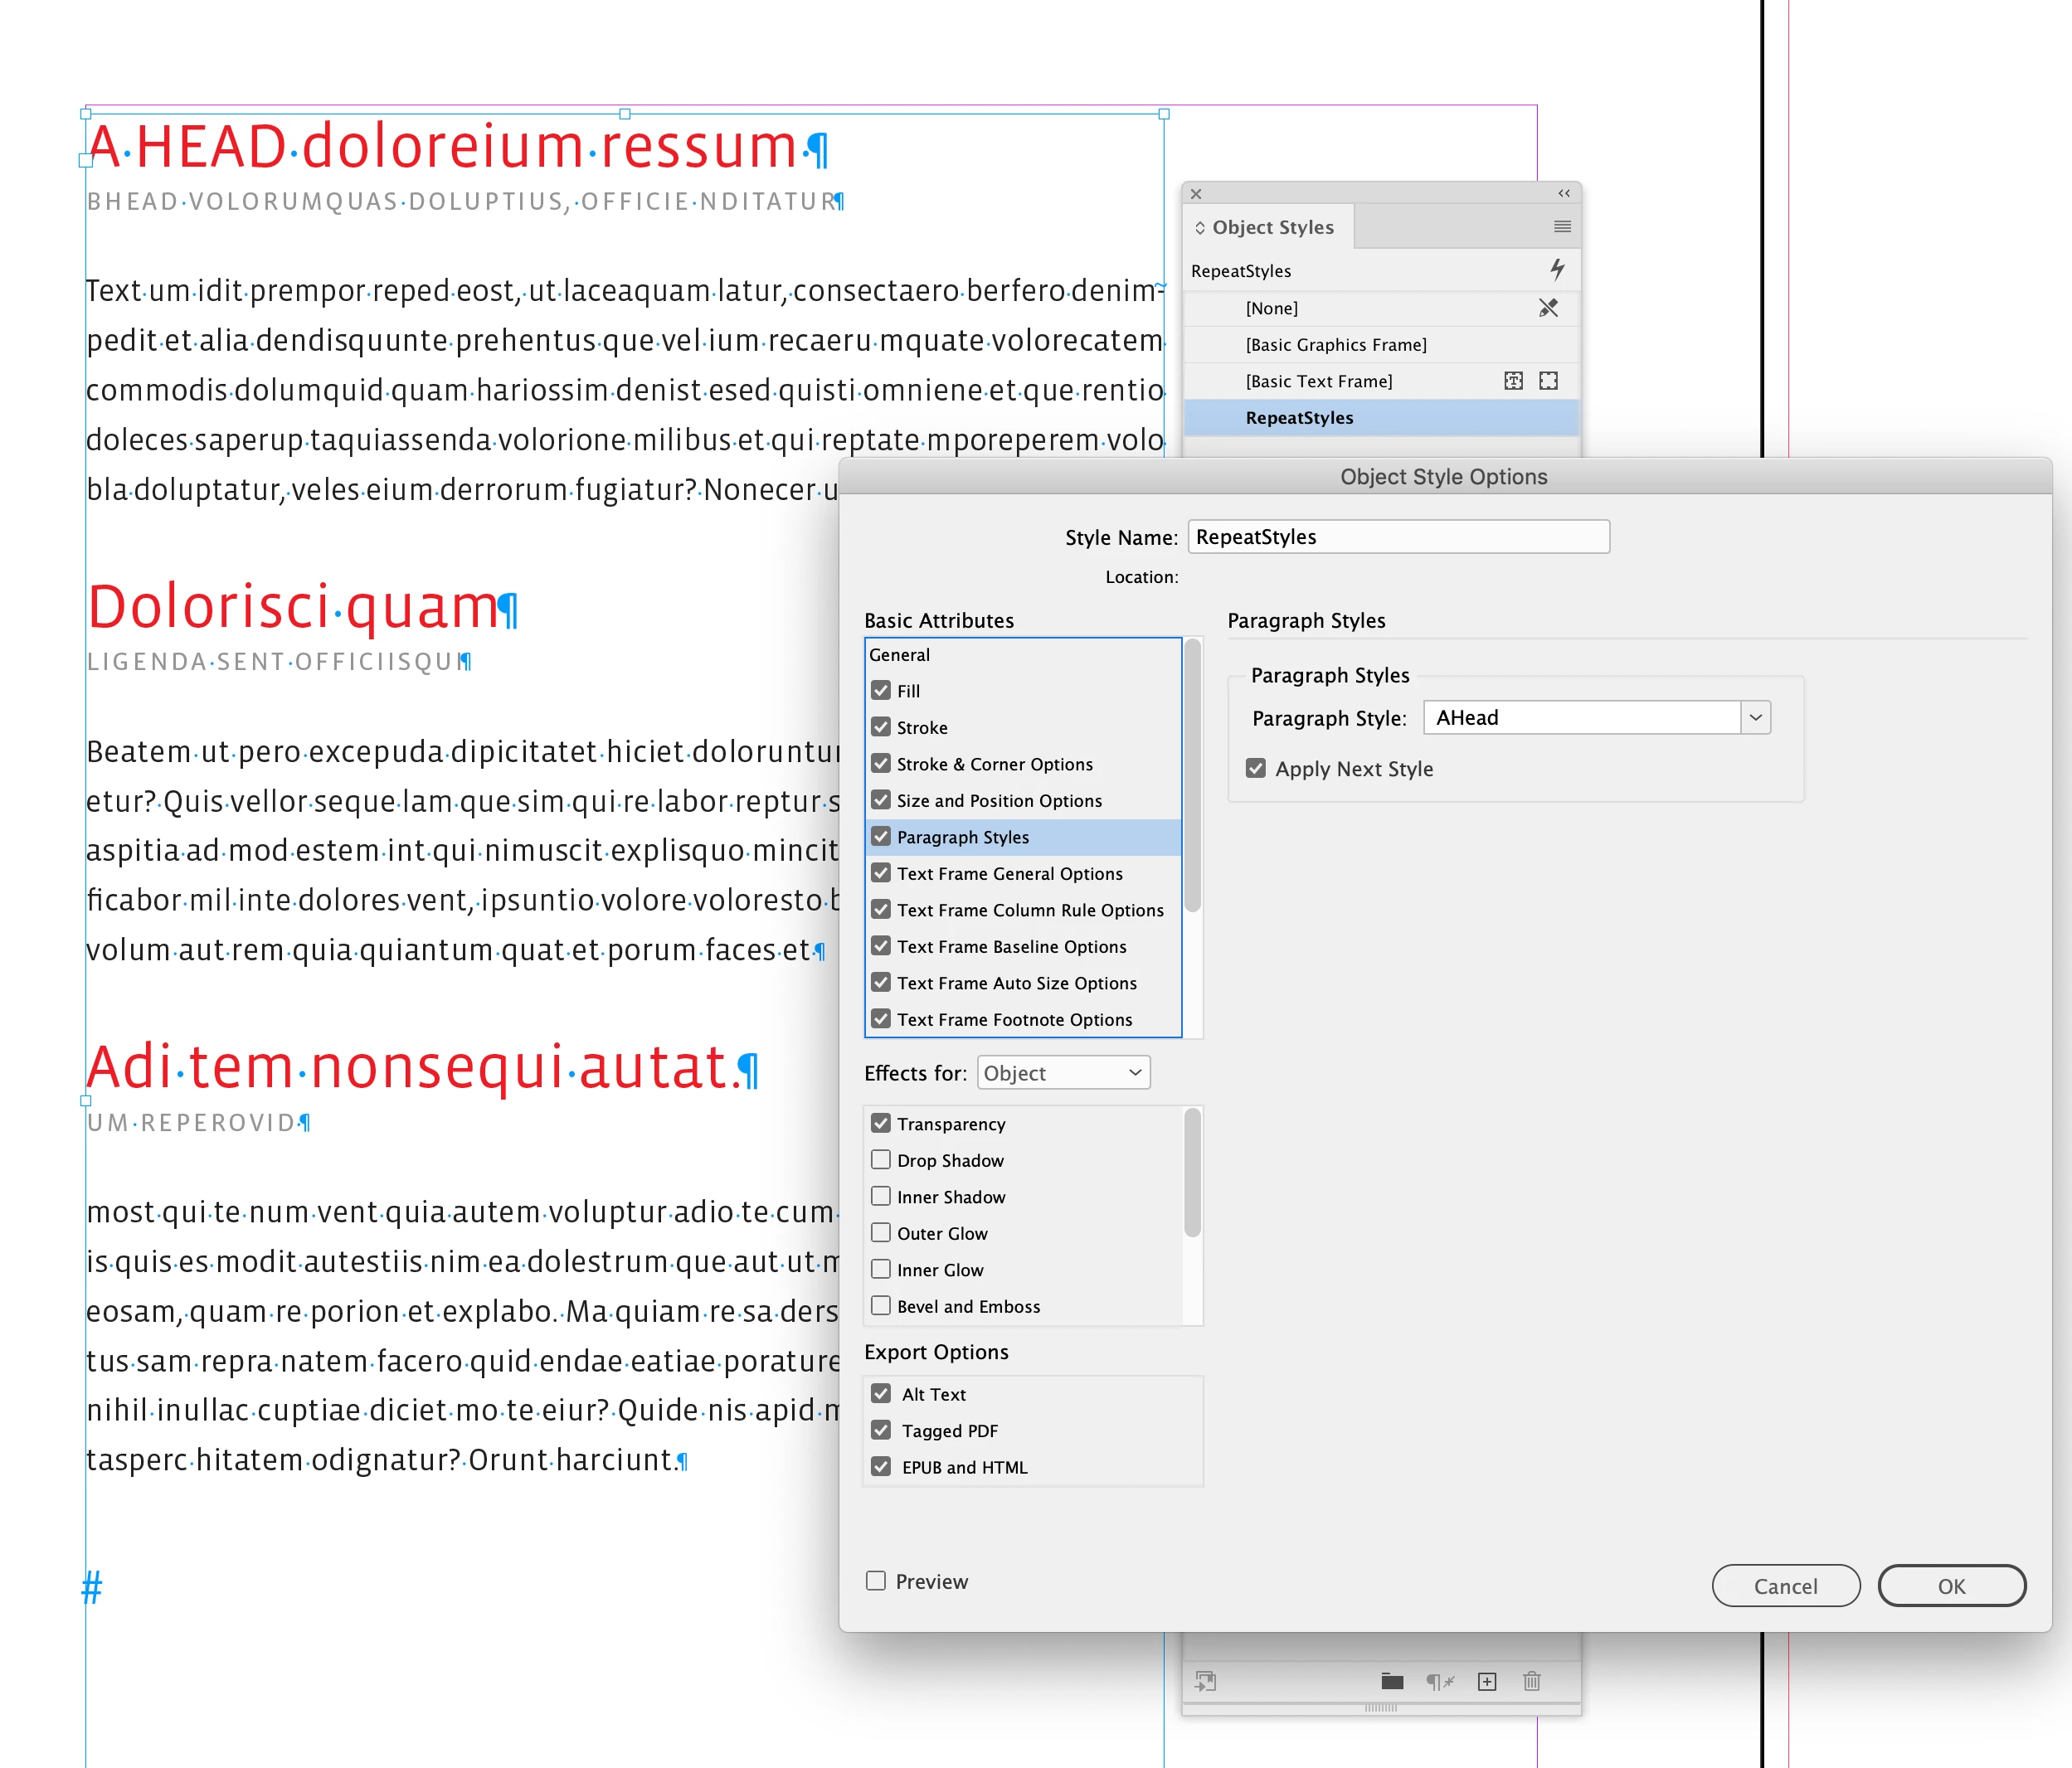Click the create new style group folder
Viewport: 2072px width, 1768px height.
[x=1392, y=1682]
